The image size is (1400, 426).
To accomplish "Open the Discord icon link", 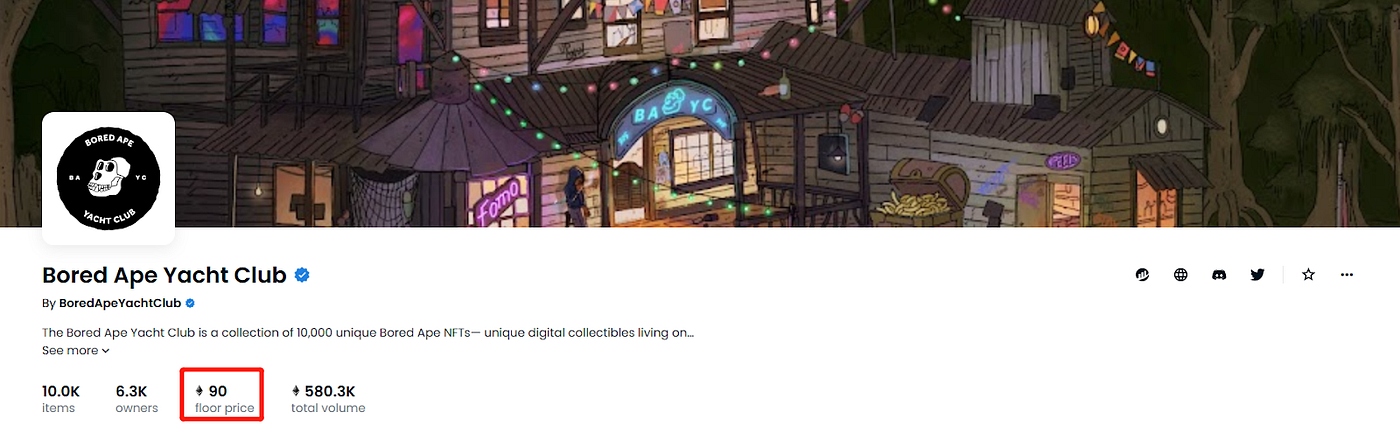I will [x=1219, y=274].
